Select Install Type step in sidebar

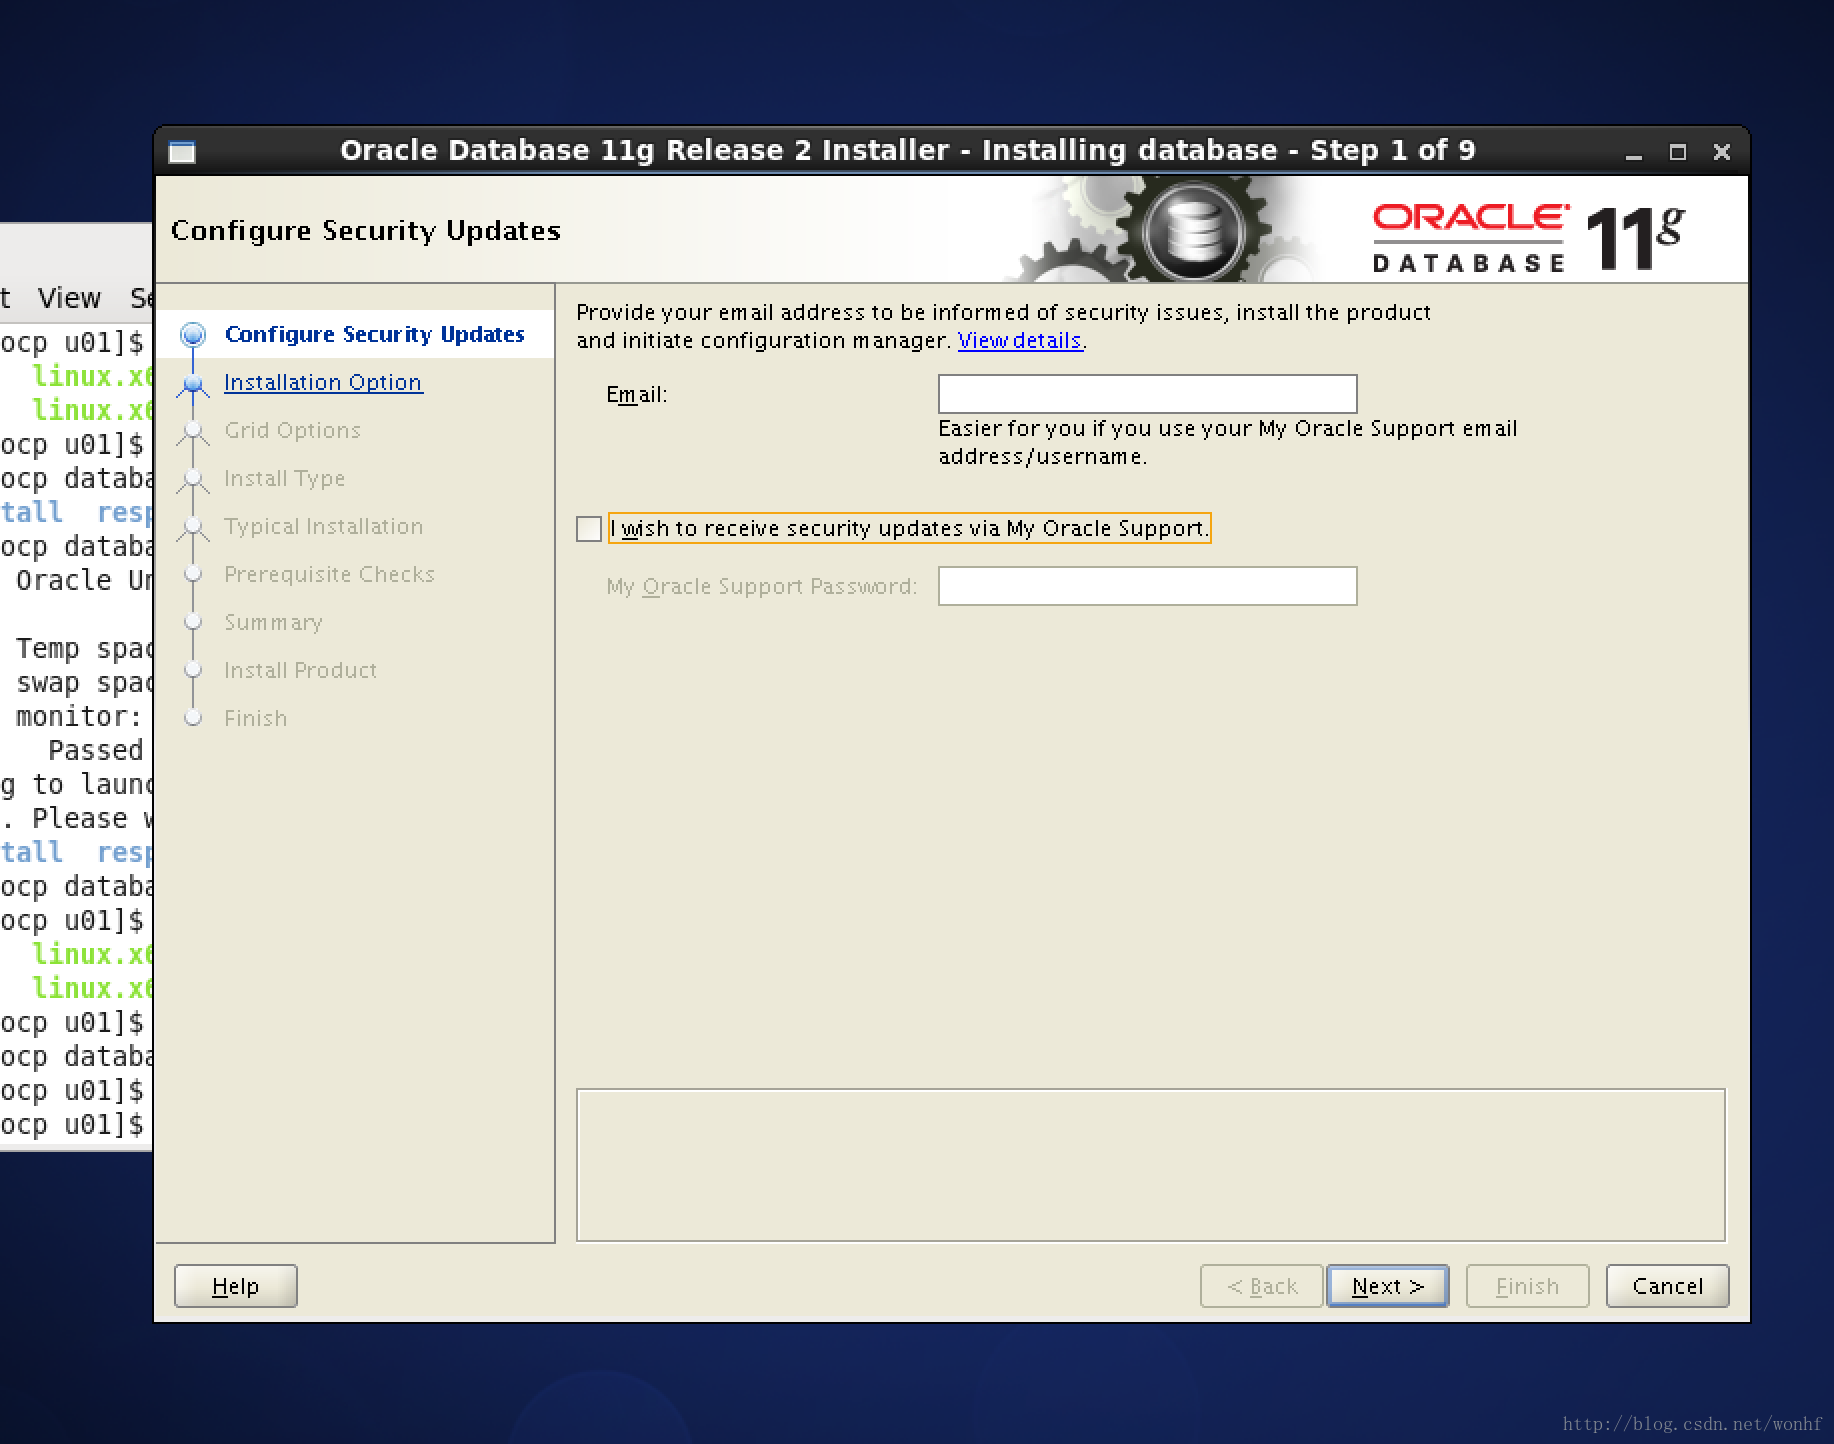pos(284,478)
